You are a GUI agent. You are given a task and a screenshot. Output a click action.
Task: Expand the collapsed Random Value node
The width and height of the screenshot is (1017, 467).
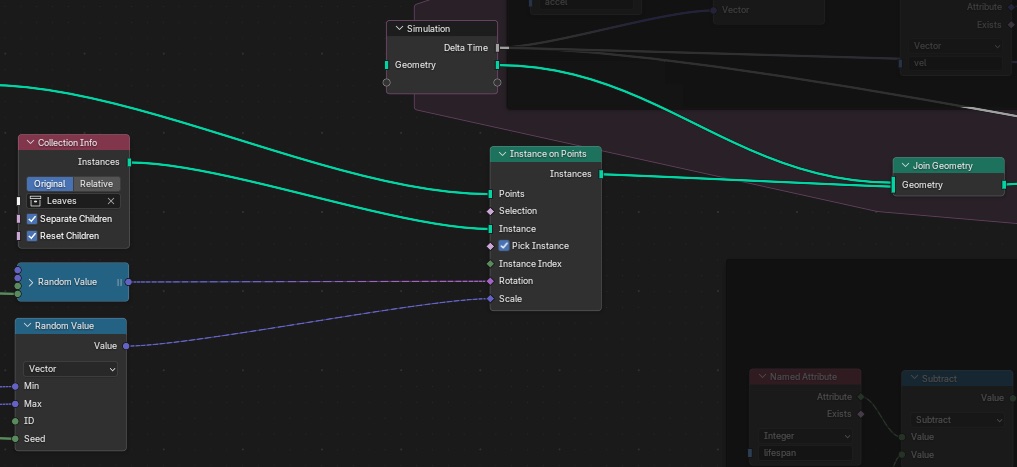click(30, 282)
